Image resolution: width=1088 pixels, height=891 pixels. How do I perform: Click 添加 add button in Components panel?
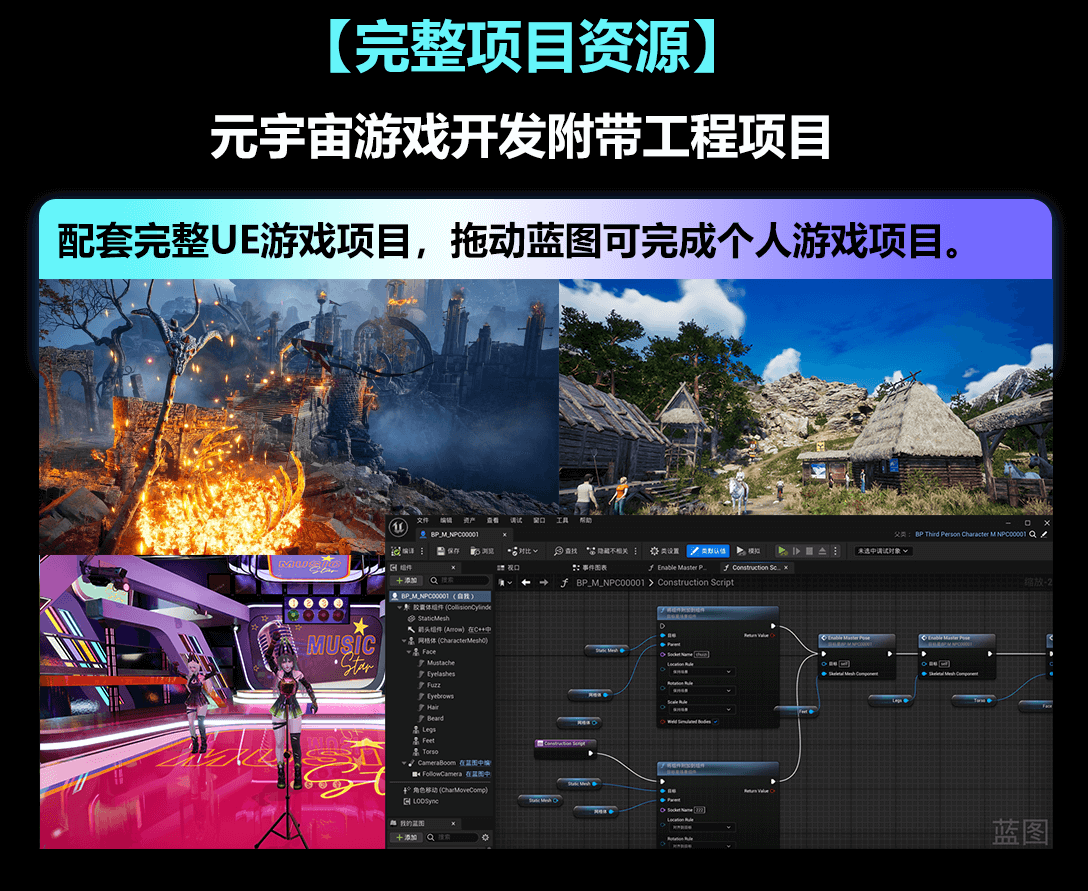coord(407,580)
